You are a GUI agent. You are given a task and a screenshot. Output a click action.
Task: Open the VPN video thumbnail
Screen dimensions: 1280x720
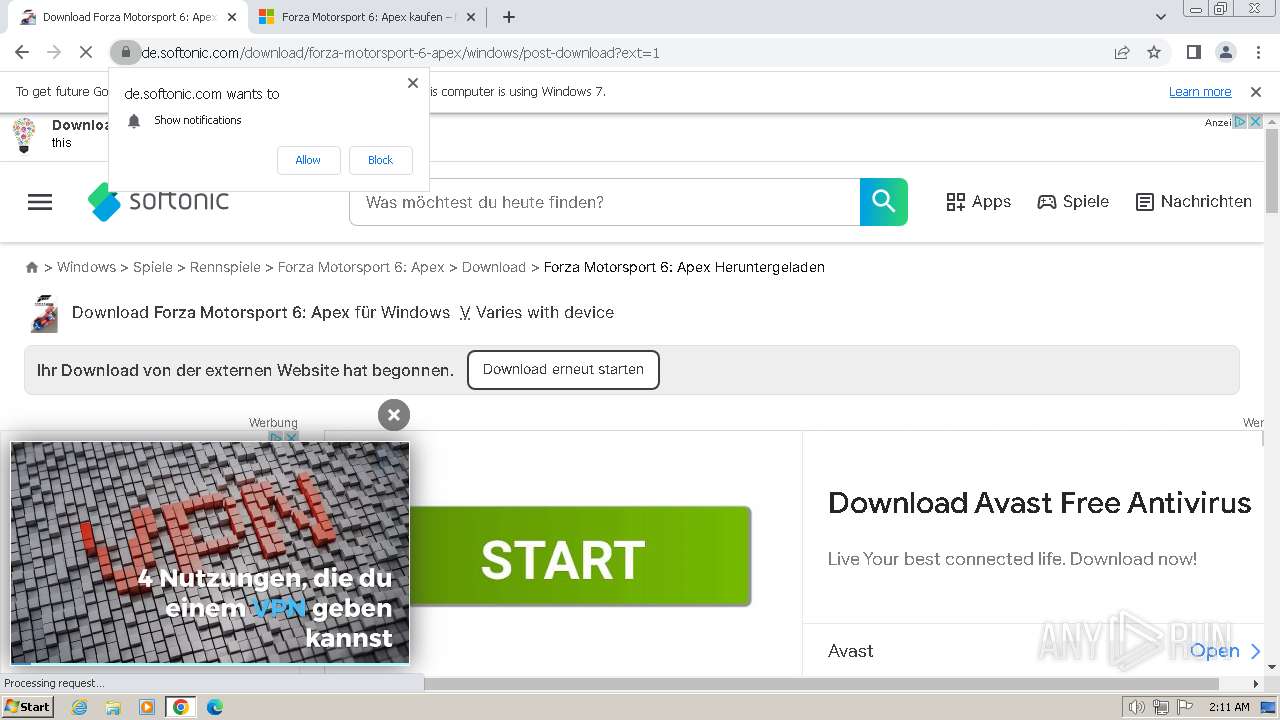tap(210, 553)
